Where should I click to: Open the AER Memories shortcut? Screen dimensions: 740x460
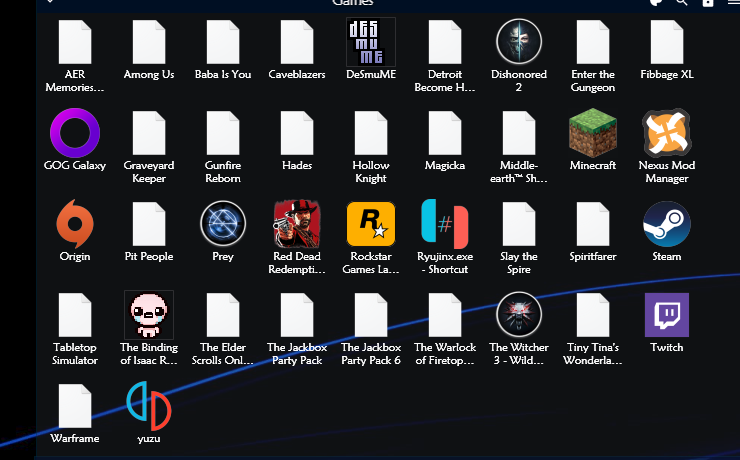tap(75, 42)
